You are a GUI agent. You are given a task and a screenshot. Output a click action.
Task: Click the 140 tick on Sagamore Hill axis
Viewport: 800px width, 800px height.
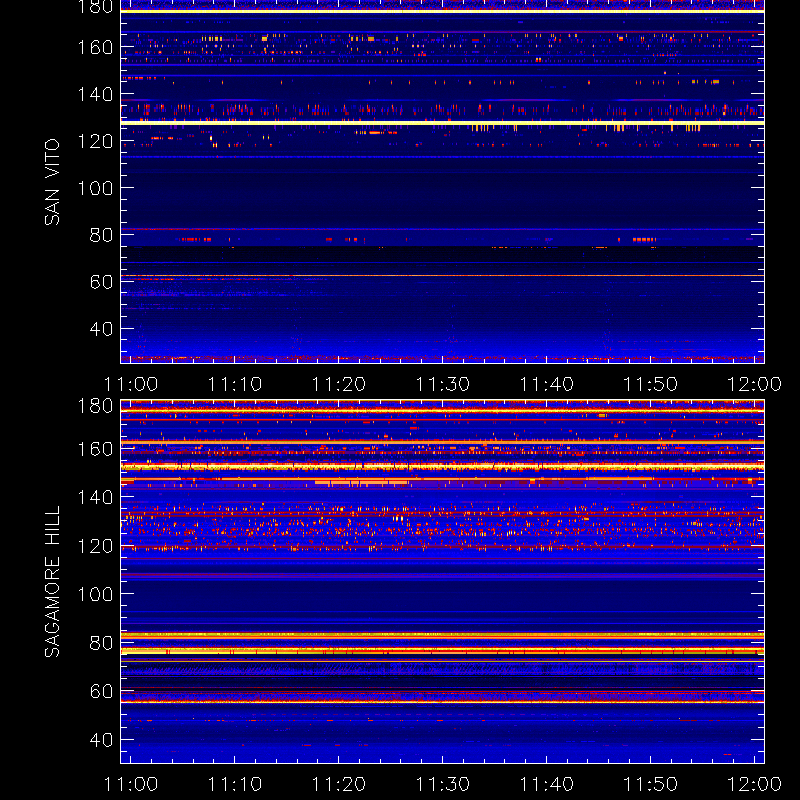click(x=95, y=497)
